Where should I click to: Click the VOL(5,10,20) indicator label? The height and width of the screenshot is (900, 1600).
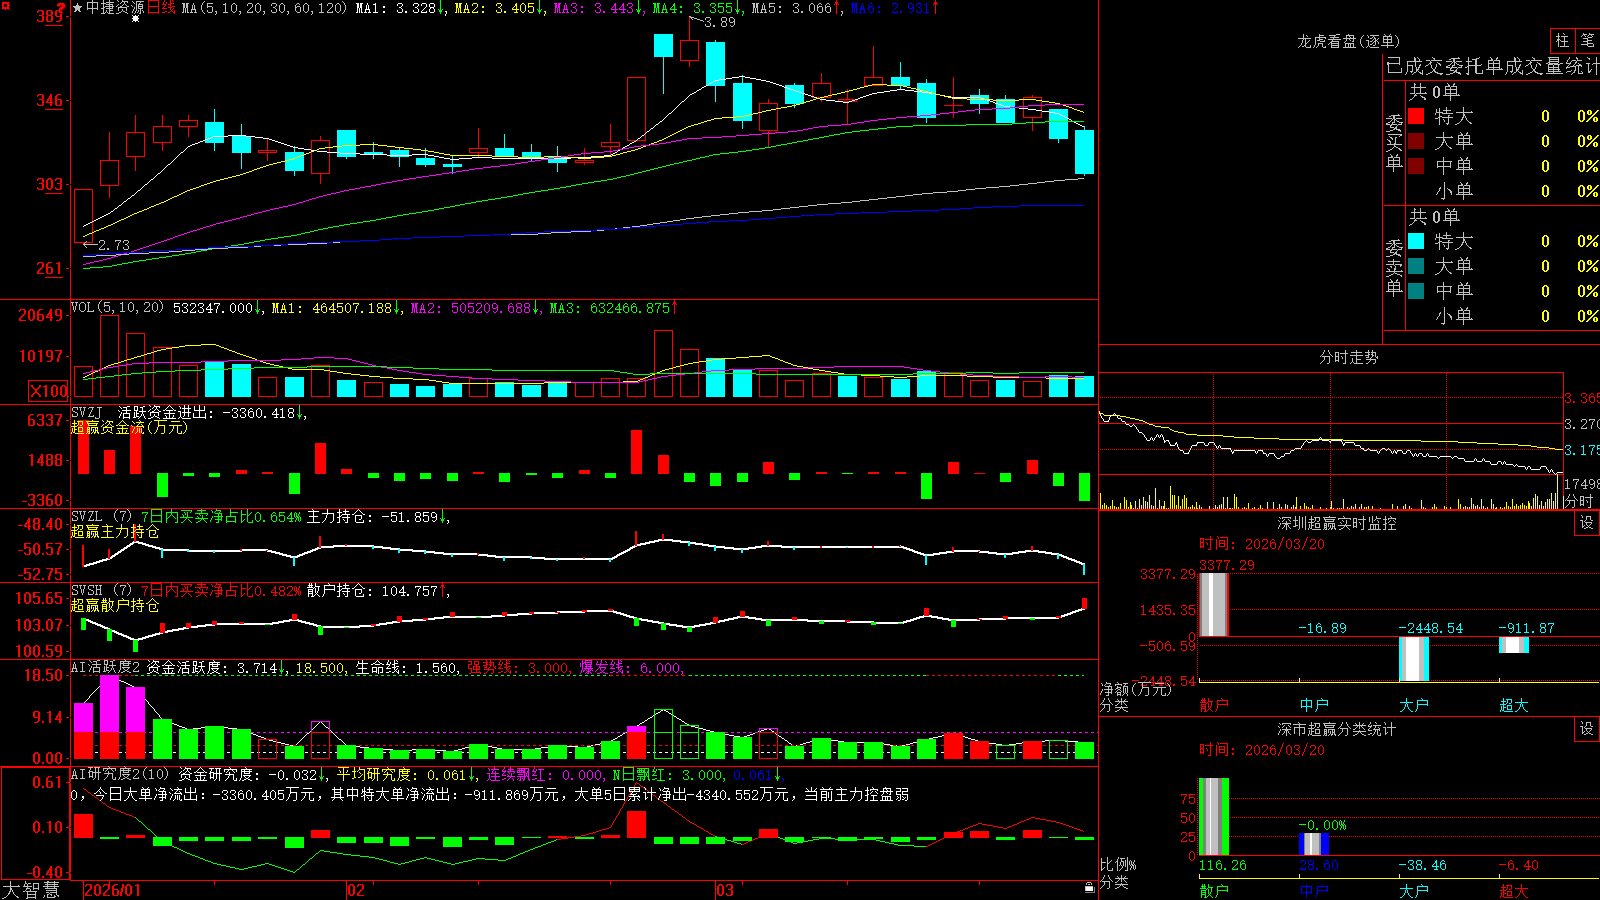point(117,308)
